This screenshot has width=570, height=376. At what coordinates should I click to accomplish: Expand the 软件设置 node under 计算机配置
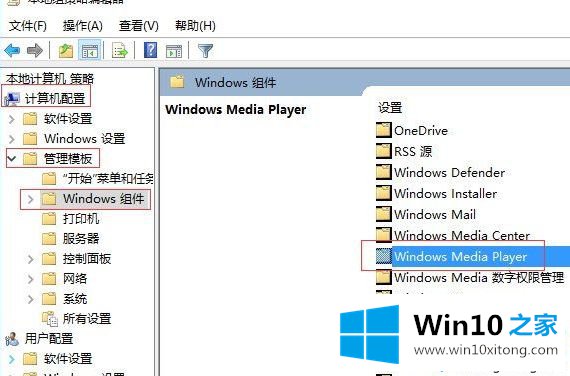(11, 119)
